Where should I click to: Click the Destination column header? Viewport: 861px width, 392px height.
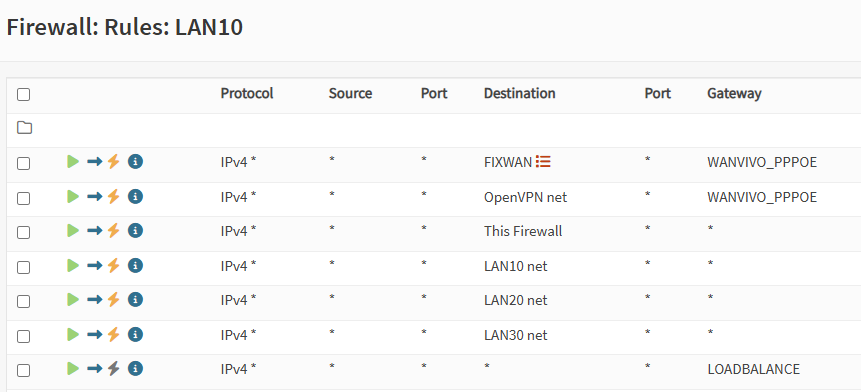tap(519, 93)
